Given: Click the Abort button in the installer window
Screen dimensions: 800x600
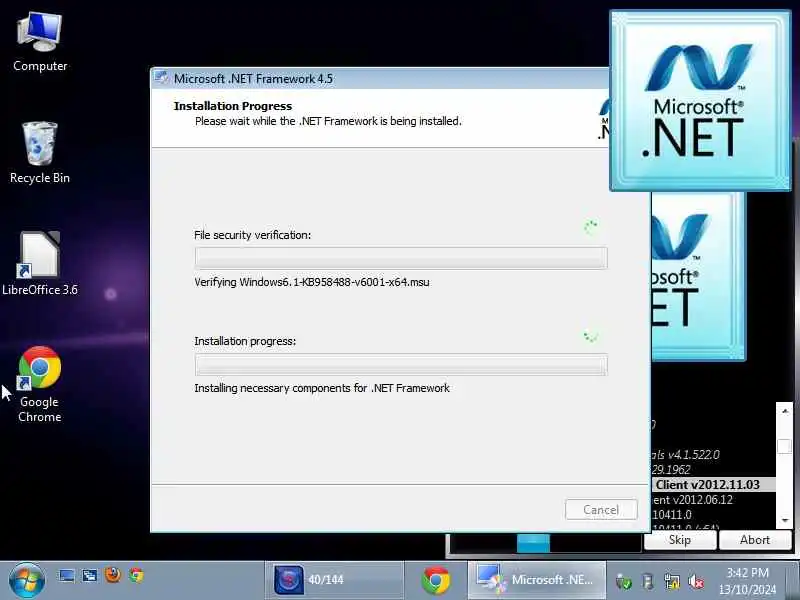Looking at the screenshot, I should click(x=755, y=540).
